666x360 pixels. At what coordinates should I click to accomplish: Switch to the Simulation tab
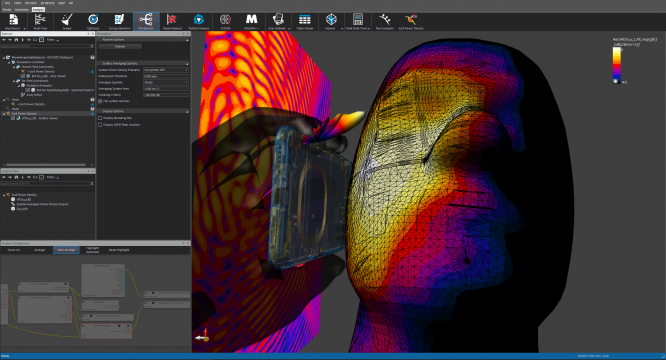coord(22,9)
